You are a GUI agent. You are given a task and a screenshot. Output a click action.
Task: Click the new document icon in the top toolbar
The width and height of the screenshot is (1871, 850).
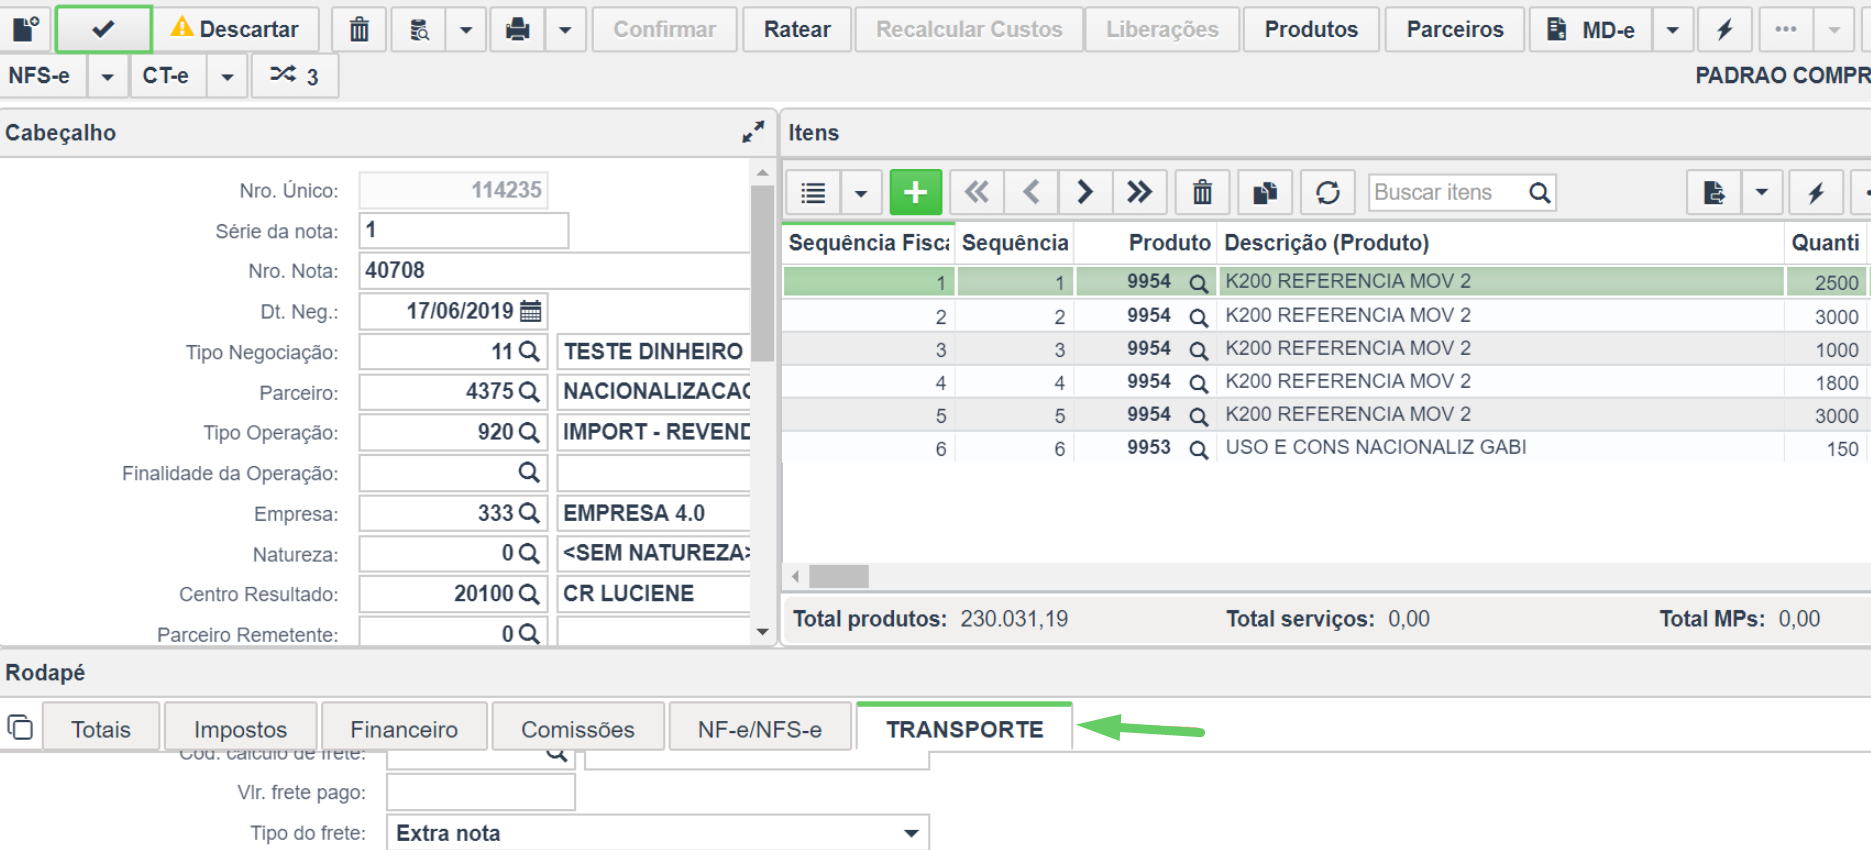[x=25, y=29]
